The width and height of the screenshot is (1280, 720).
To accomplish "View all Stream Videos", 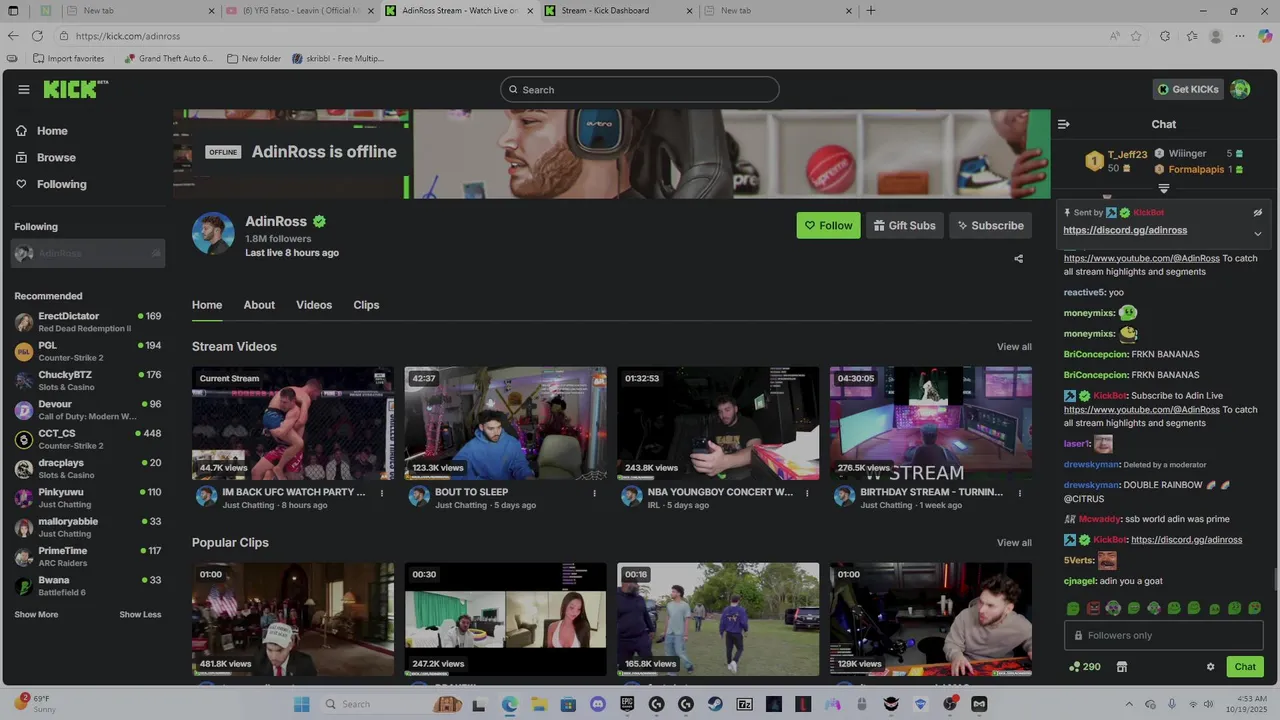I will pyautogui.click(x=1014, y=347).
